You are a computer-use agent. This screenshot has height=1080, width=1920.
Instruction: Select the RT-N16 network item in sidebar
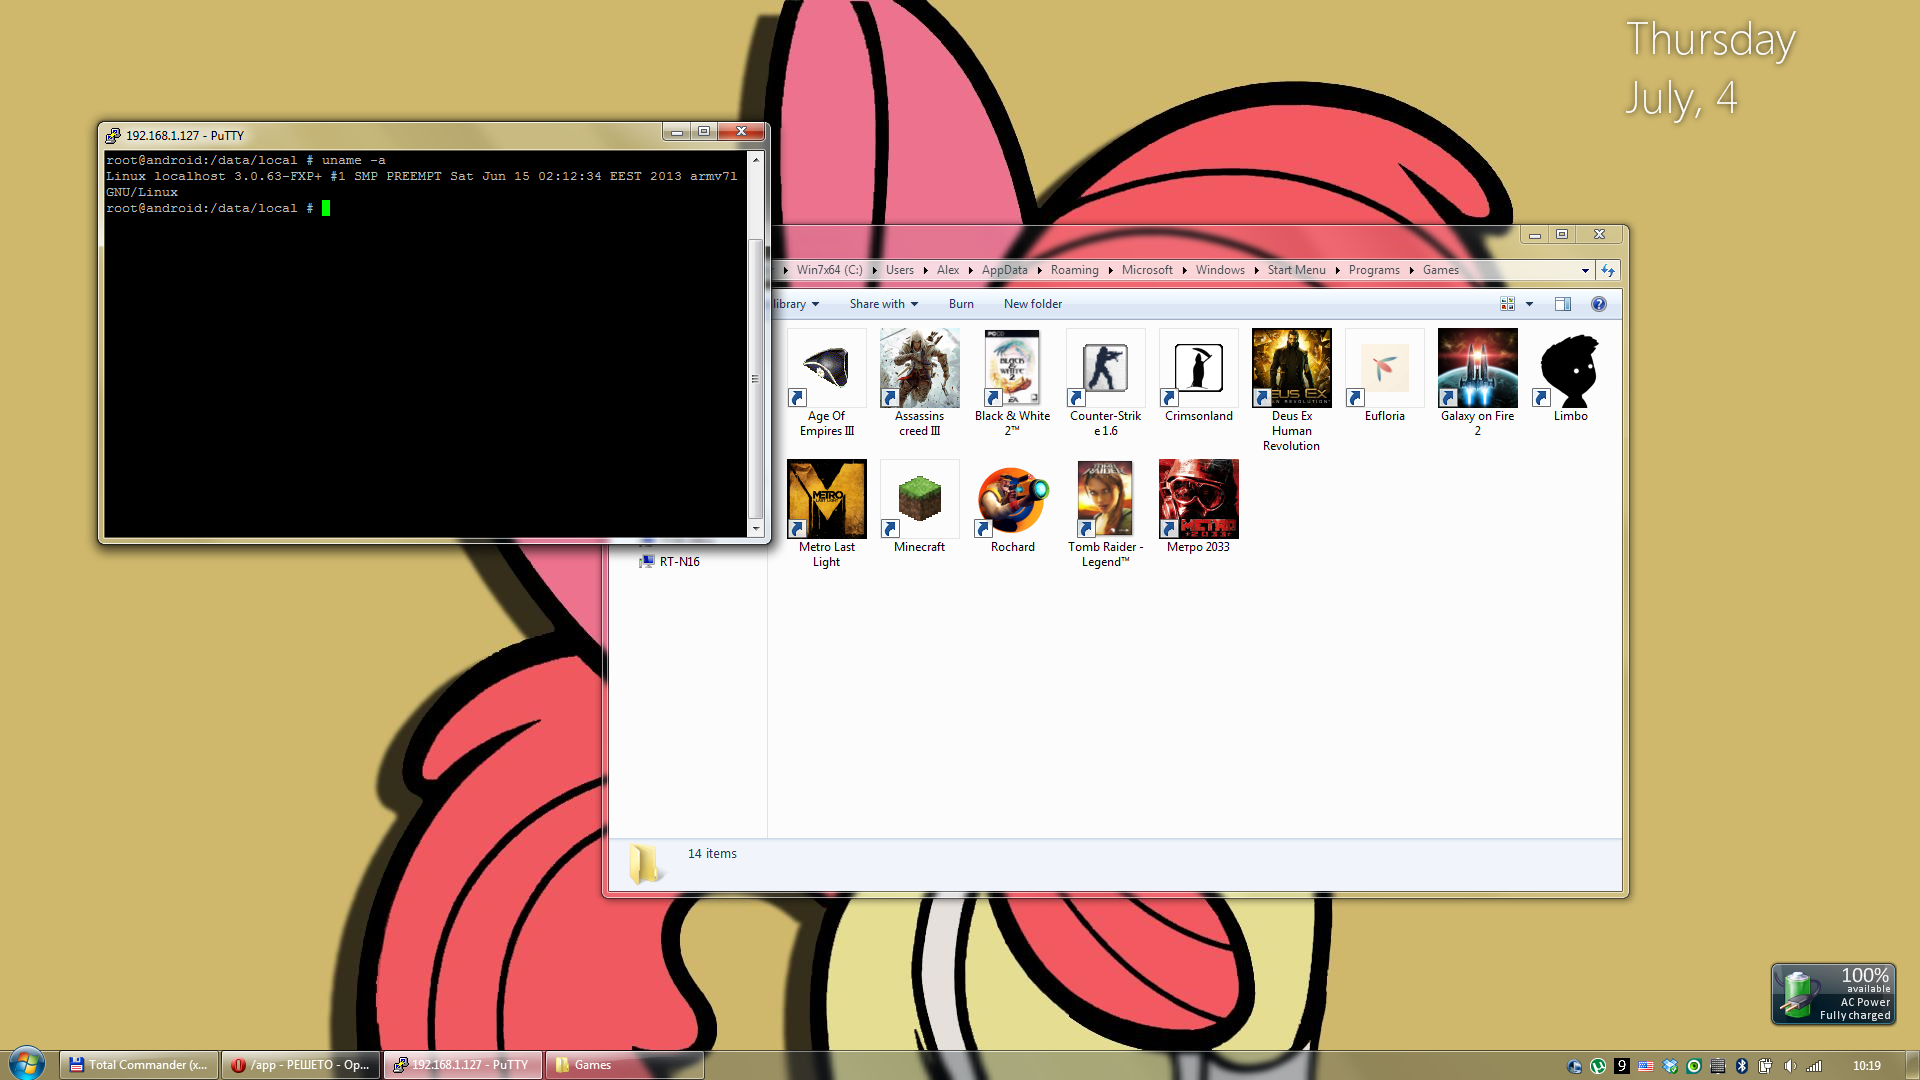click(x=669, y=562)
